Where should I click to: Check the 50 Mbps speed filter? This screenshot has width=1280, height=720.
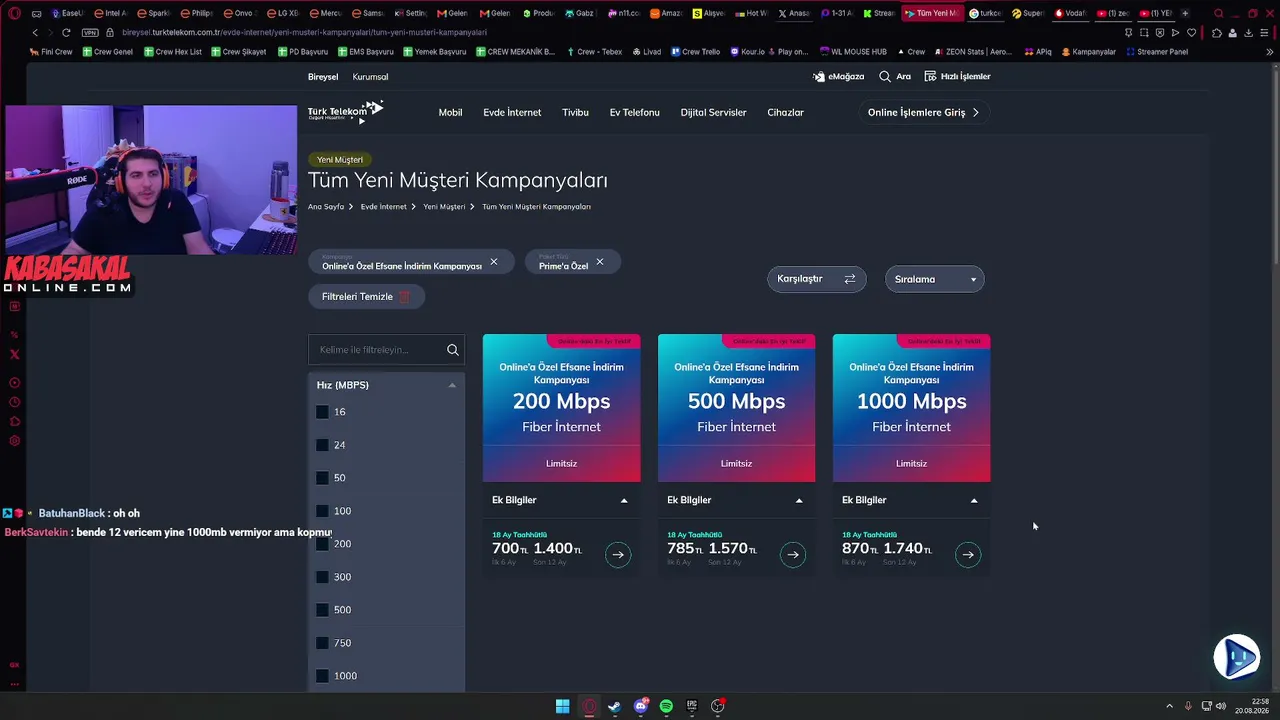[322, 478]
